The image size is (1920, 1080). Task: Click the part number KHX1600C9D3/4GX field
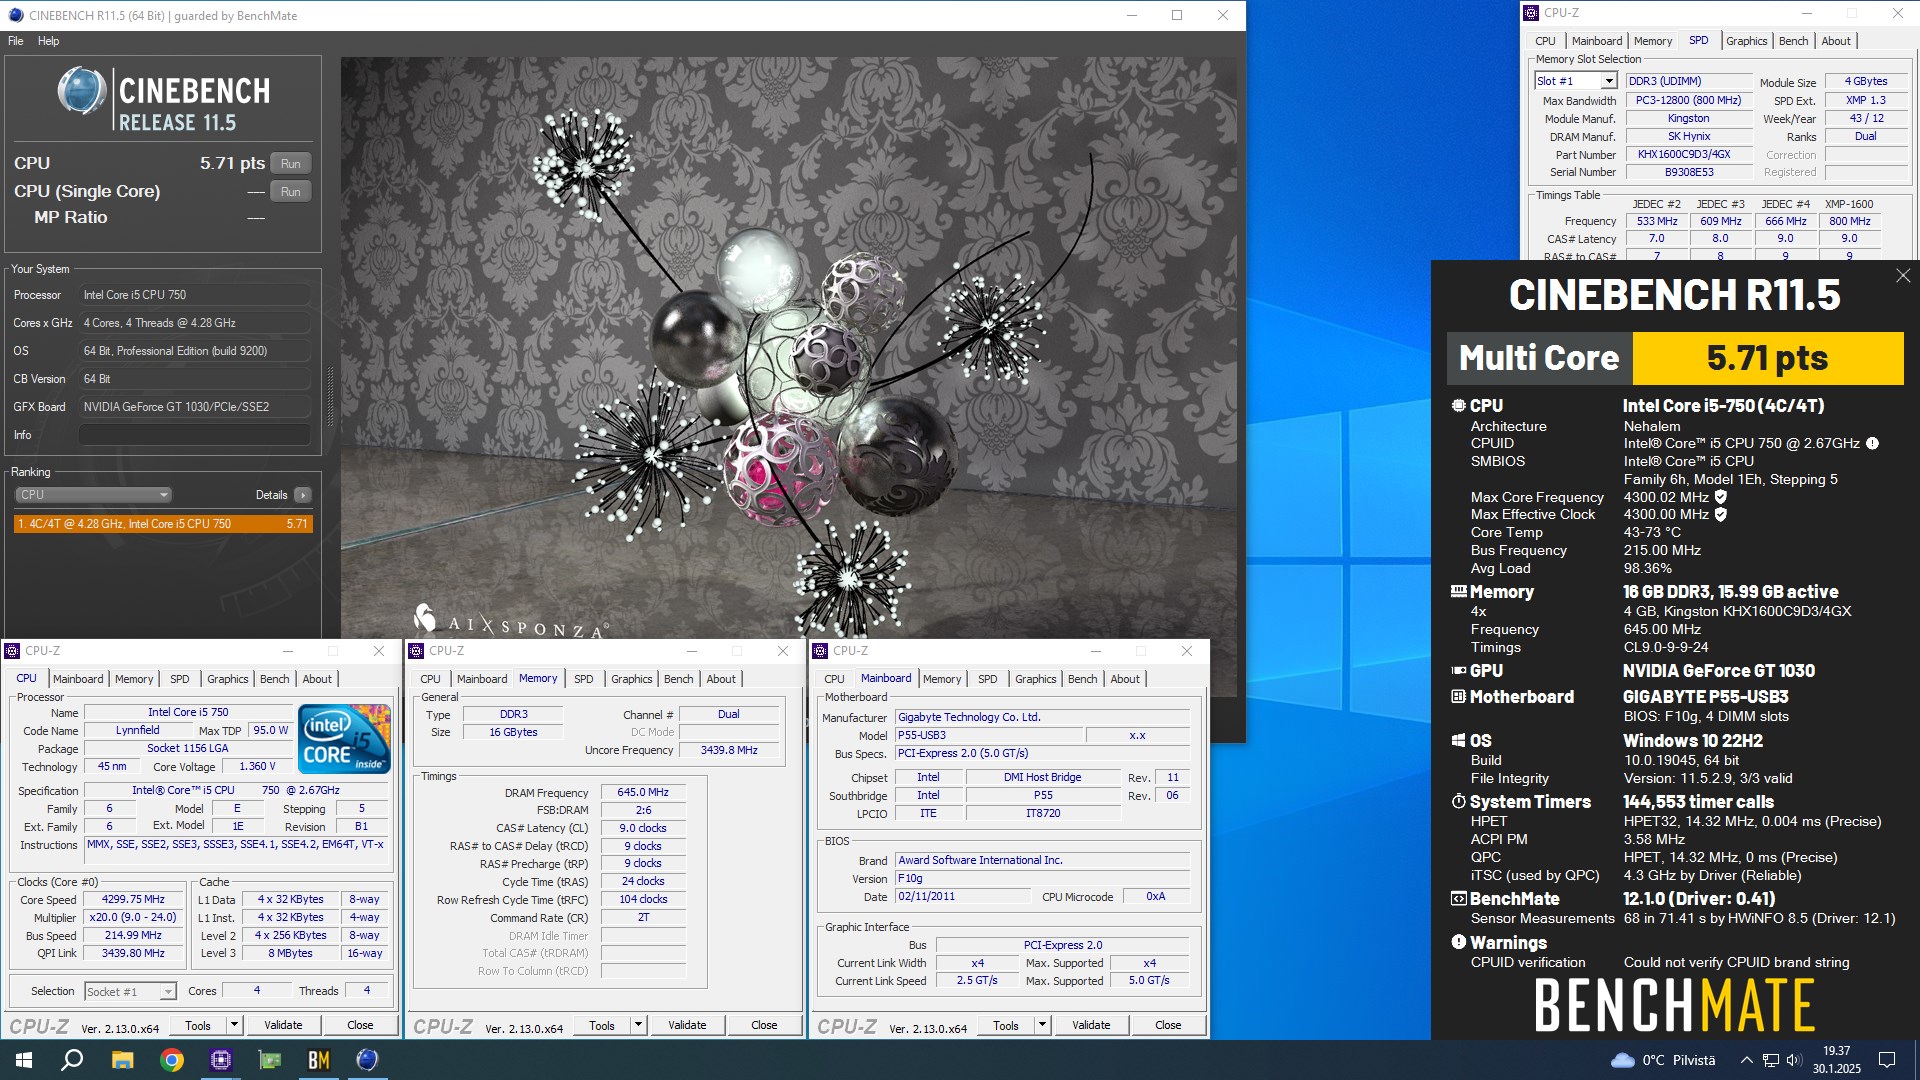click(x=1689, y=154)
